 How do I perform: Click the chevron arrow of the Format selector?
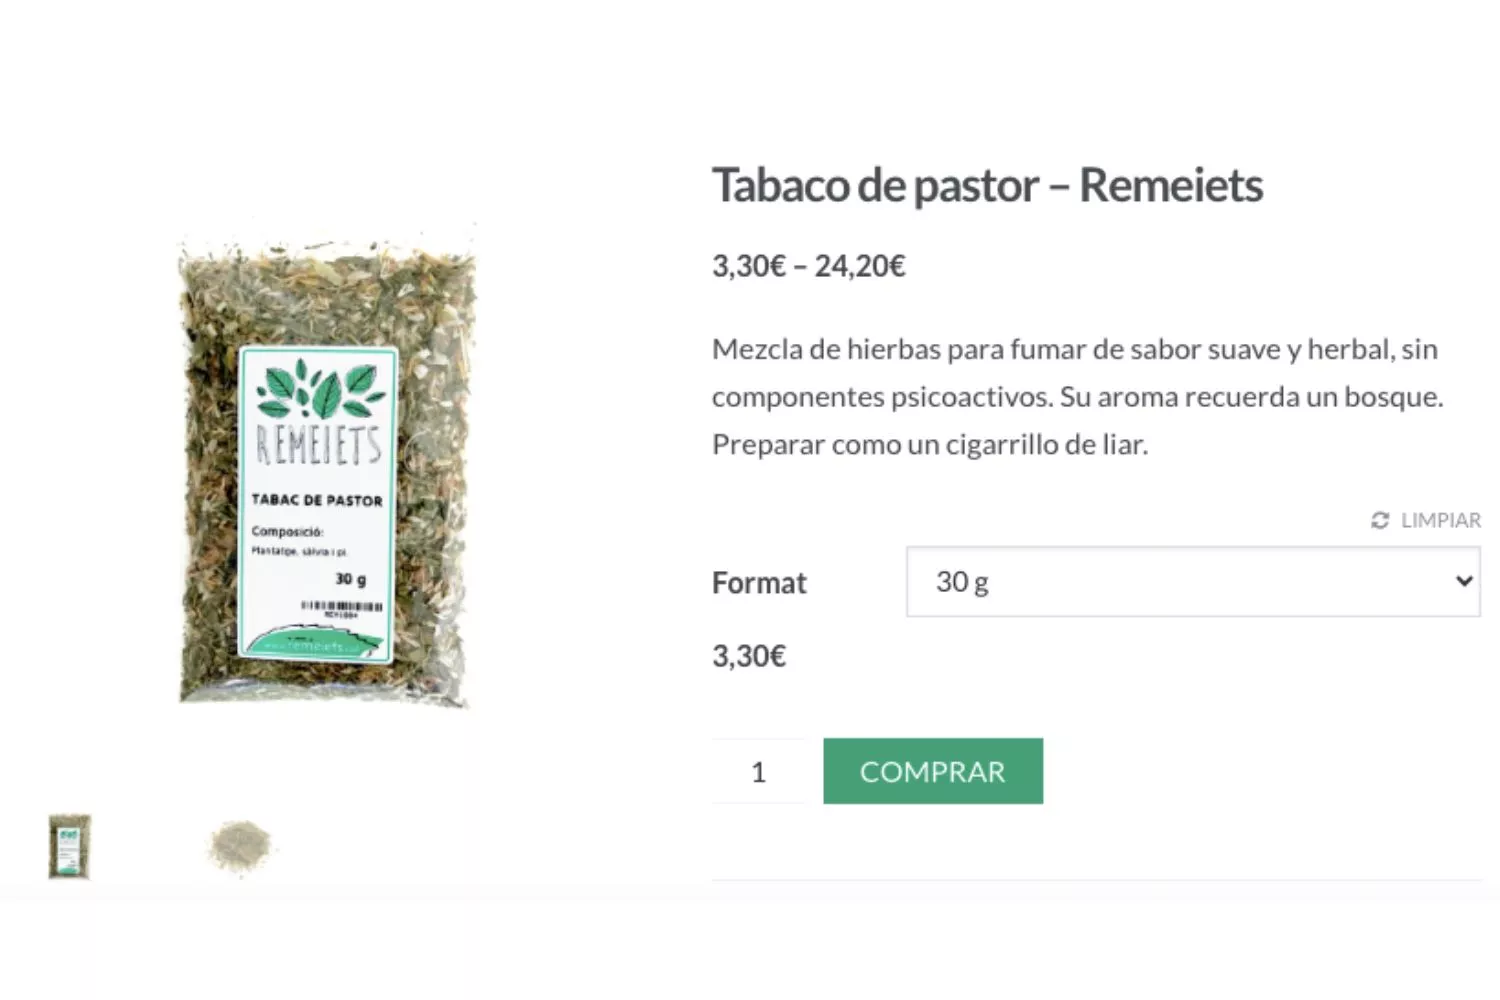click(x=1464, y=581)
